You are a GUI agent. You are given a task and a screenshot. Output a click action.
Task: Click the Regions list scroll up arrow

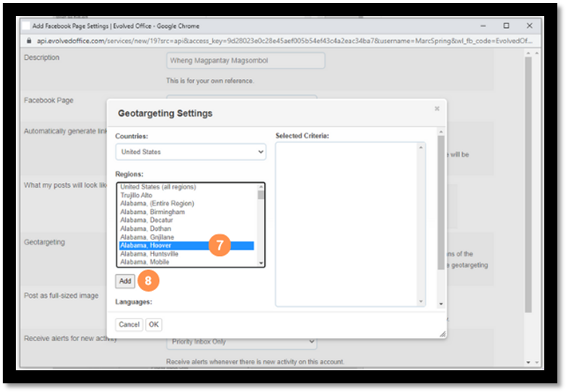click(x=261, y=187)
